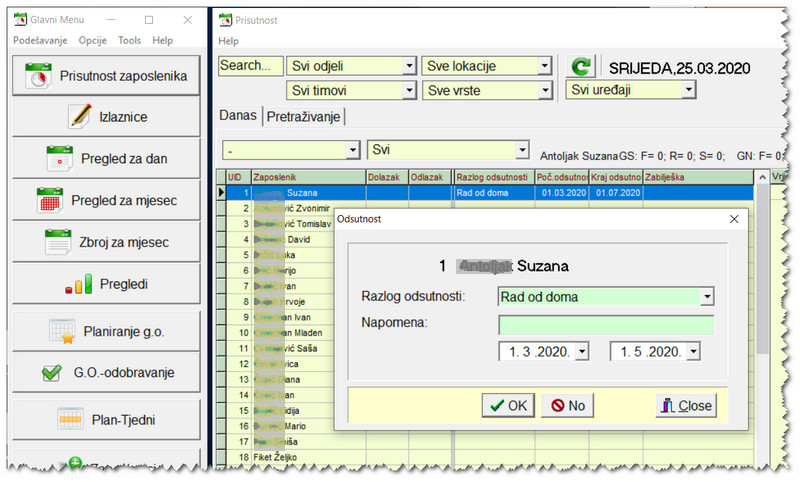Click the Izlaznice pencil icon

[80, 116]
